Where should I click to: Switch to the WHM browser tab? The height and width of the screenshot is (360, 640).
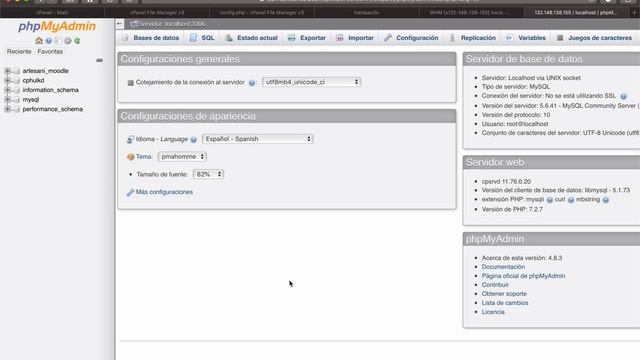click(x=471, y=13)
